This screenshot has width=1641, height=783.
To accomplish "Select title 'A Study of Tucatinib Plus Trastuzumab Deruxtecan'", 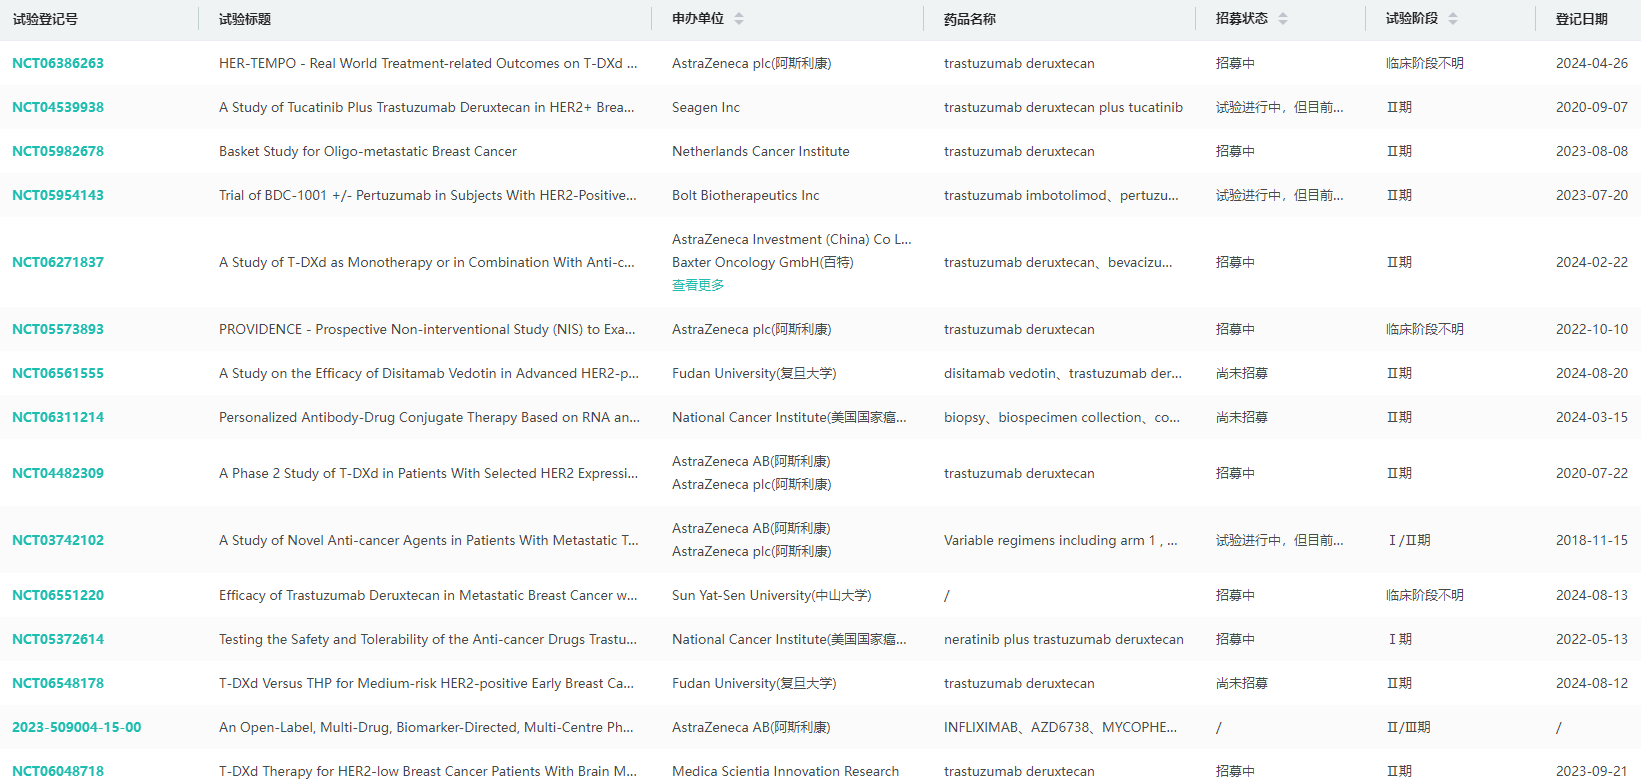I will tap(427, 107).
